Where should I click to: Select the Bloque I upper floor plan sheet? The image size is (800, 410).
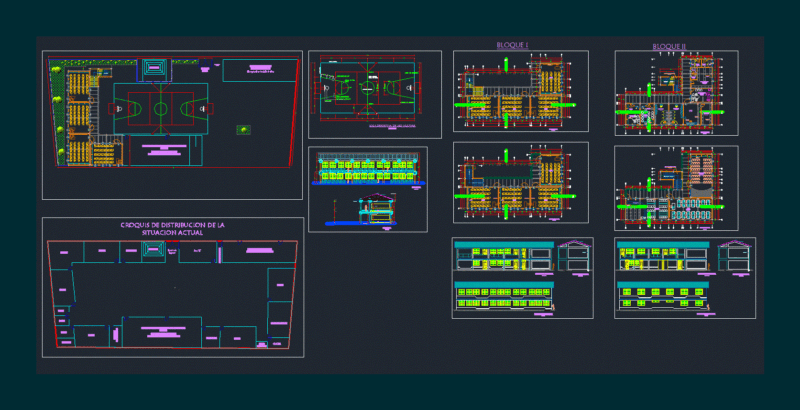[521, 91]
